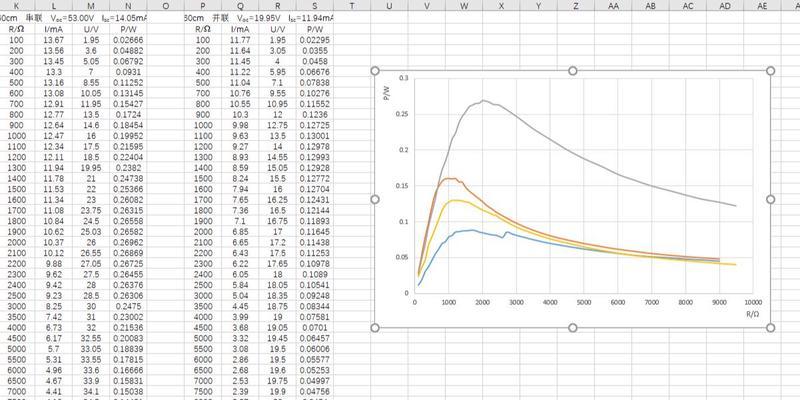Select cell with current 9.98

(x=240, y=125)
